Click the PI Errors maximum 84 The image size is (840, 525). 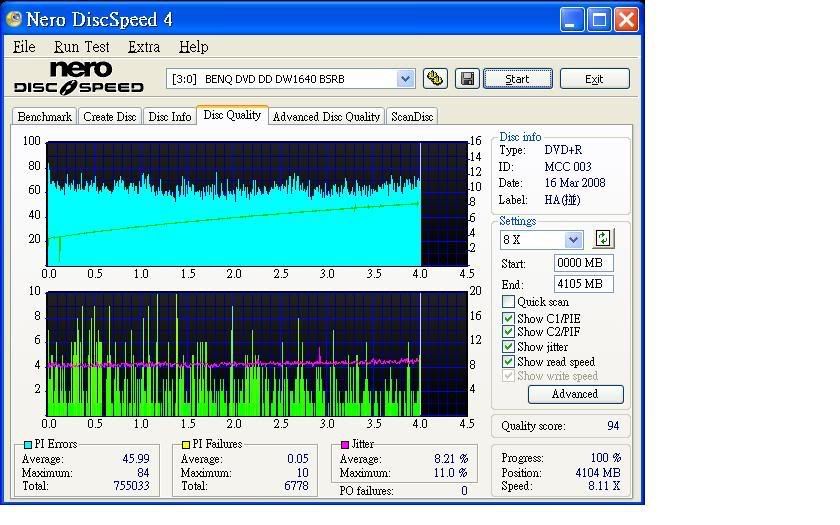coord(143,473)
